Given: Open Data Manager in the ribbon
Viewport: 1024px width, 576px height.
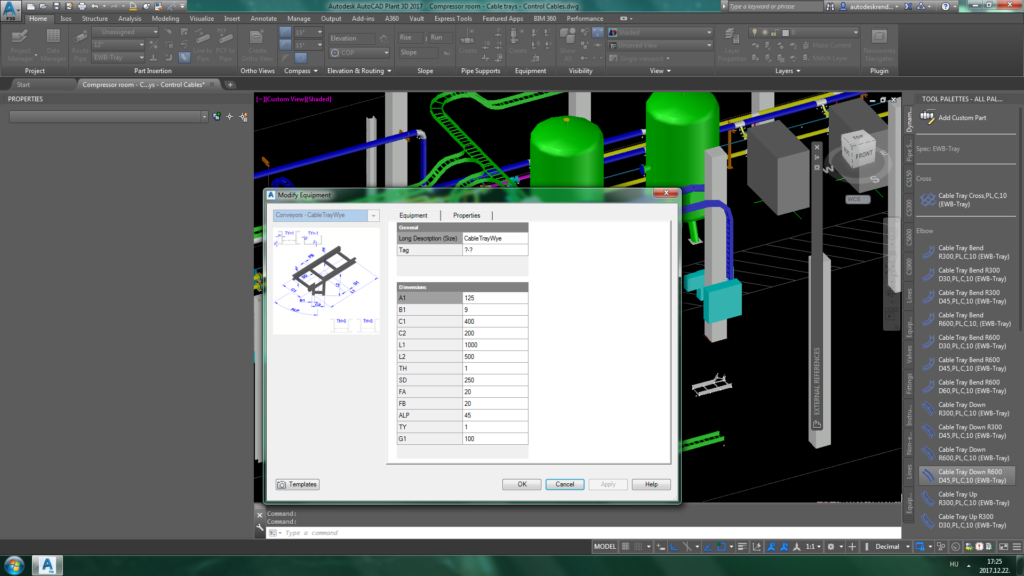Looking at the screenshot, I should [x=53, y=45].
